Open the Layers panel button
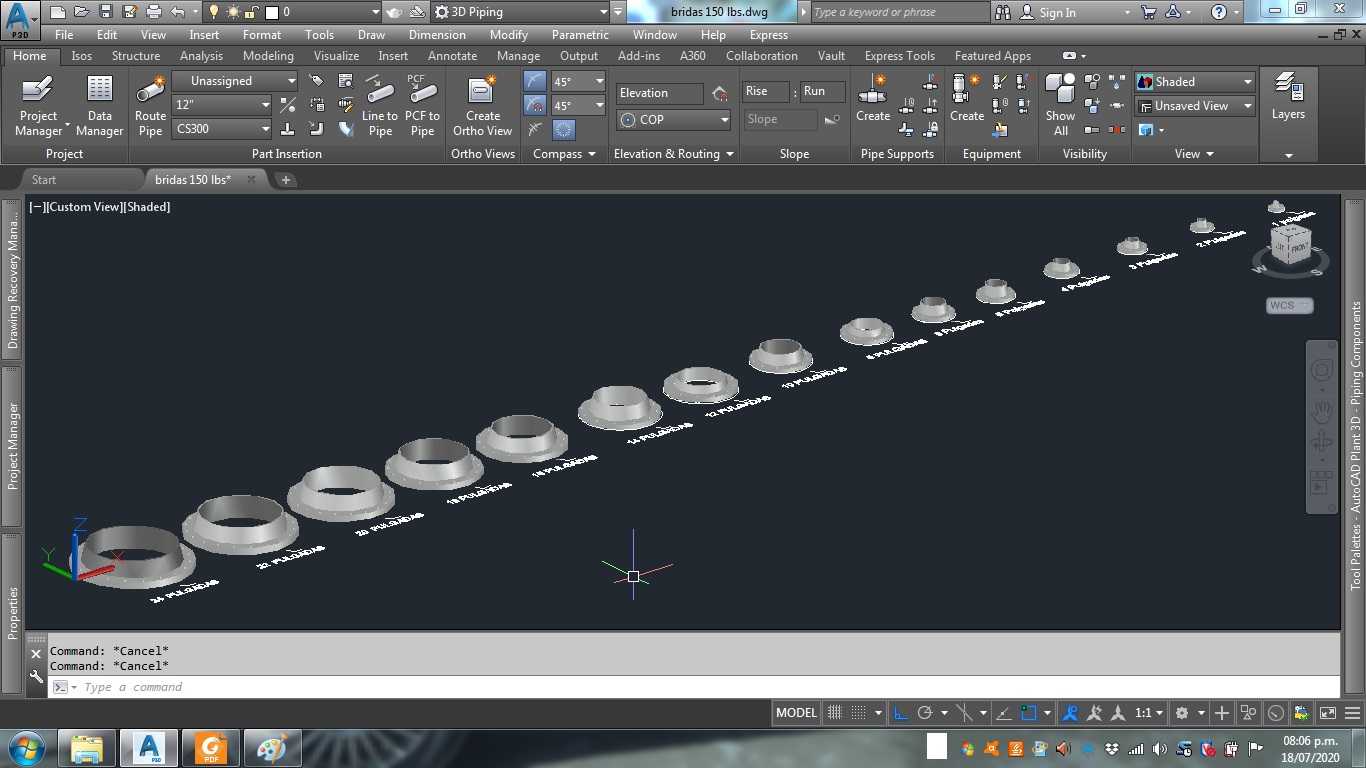Viewport: 1366px width, 768px height. [1288, 98]
